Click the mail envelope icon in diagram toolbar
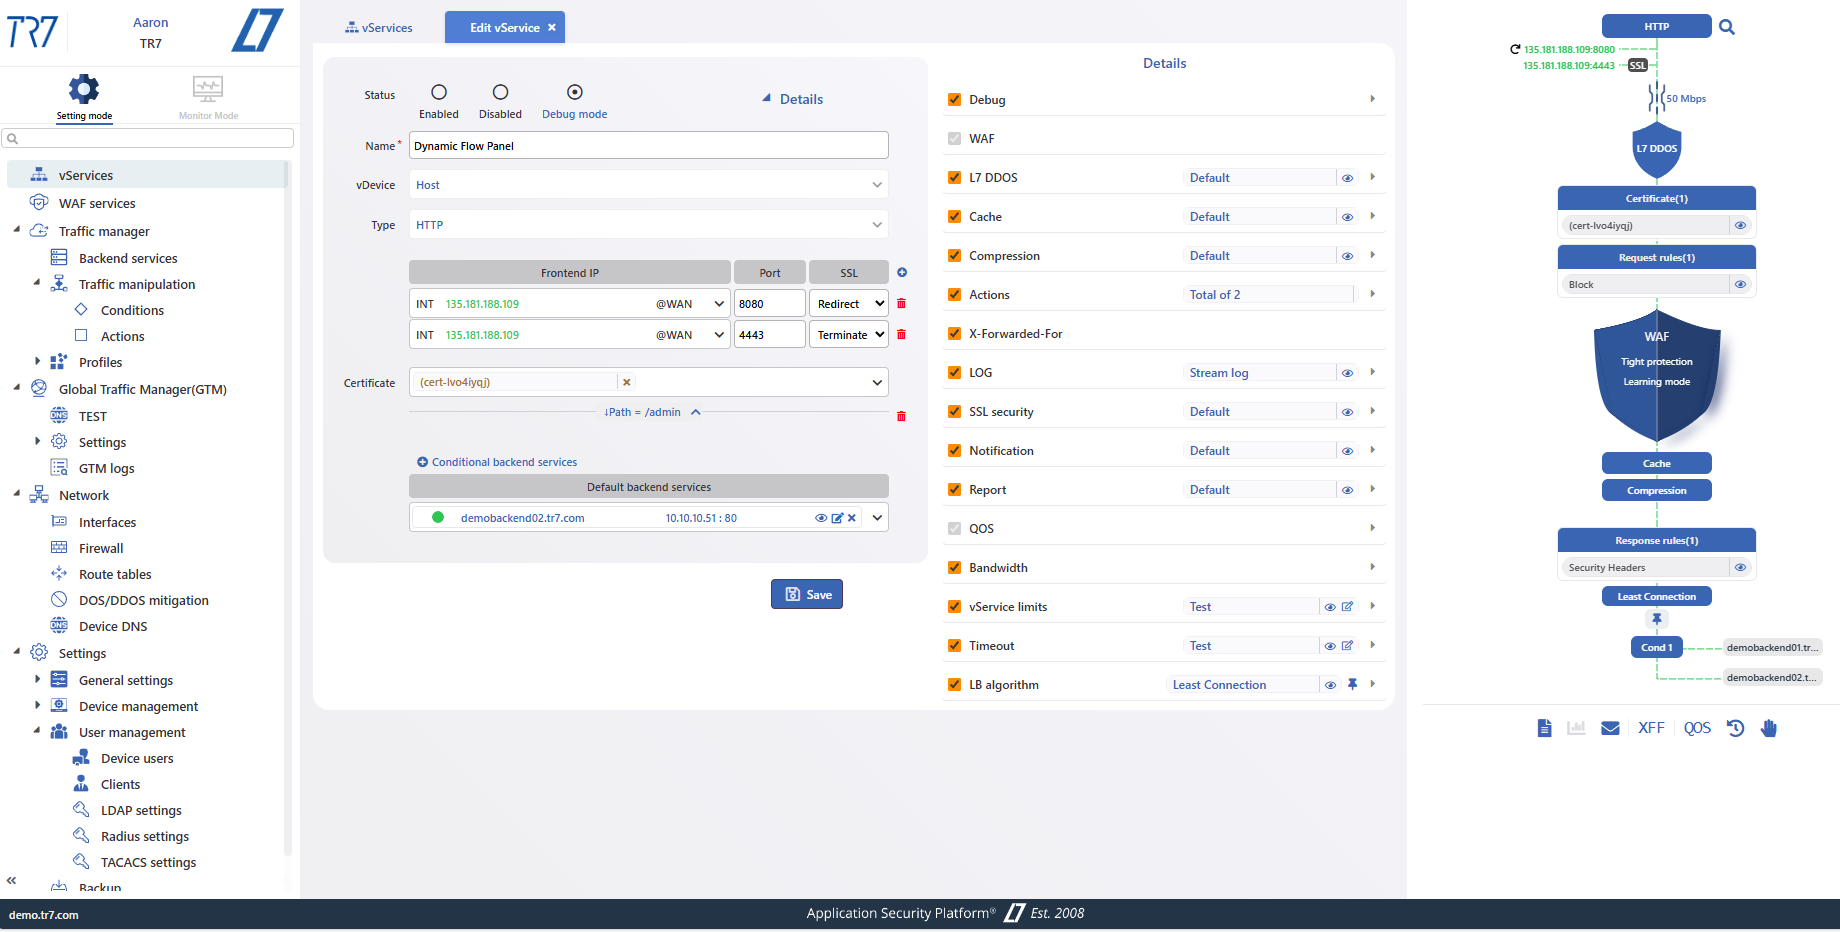This screenshot has height=932, width=1840. (1610, 728)
